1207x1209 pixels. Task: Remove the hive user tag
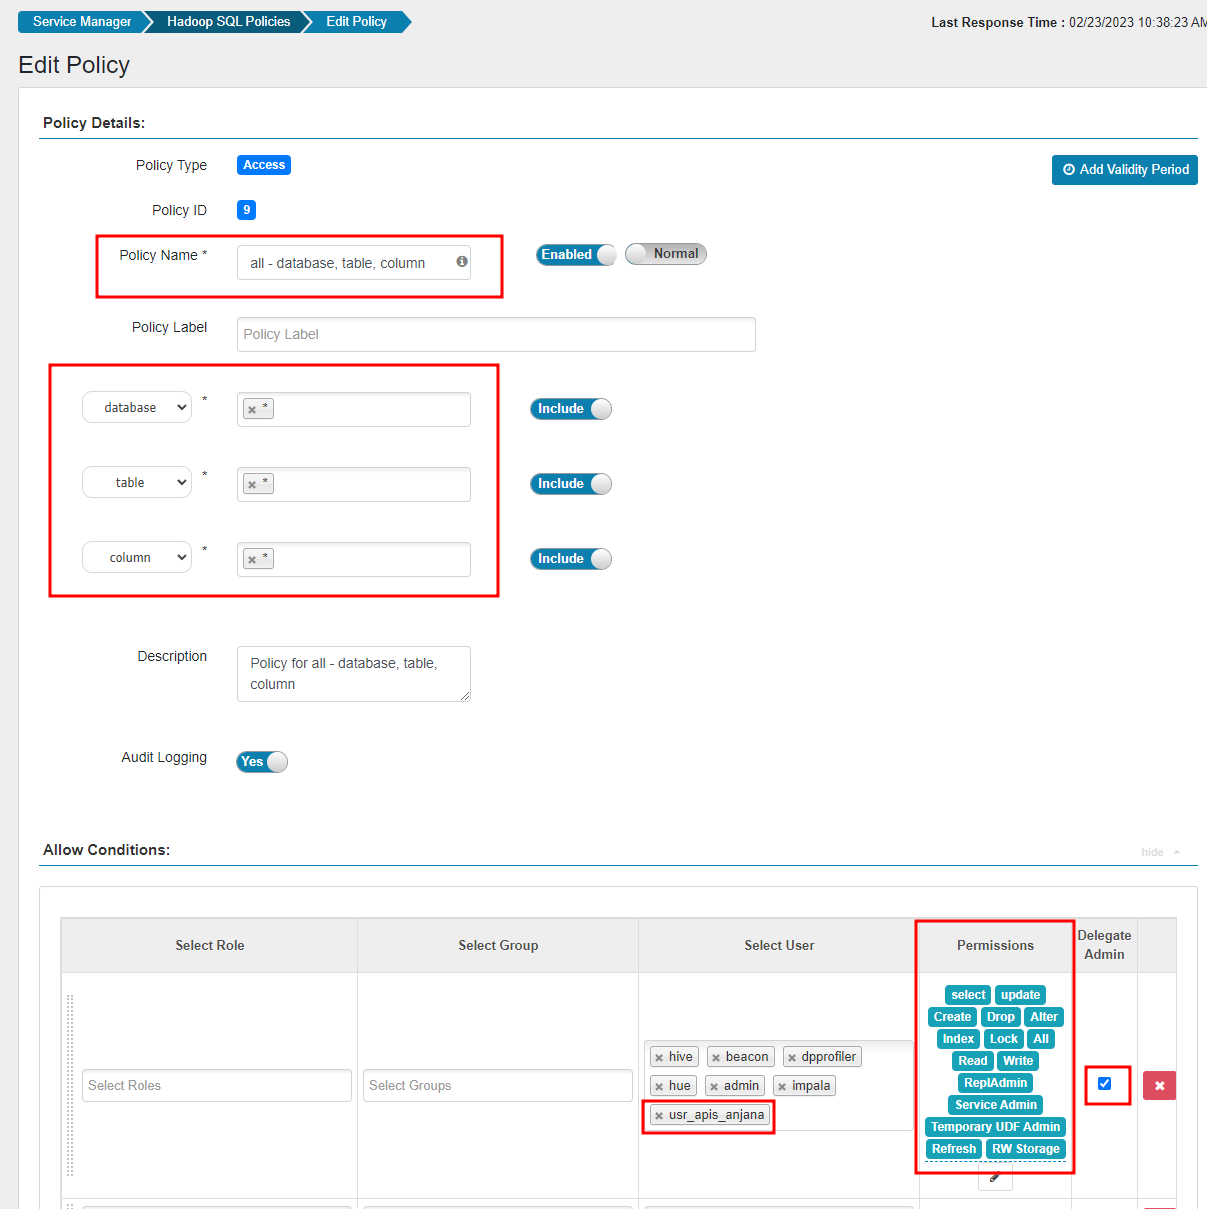tap(659, 1058)
